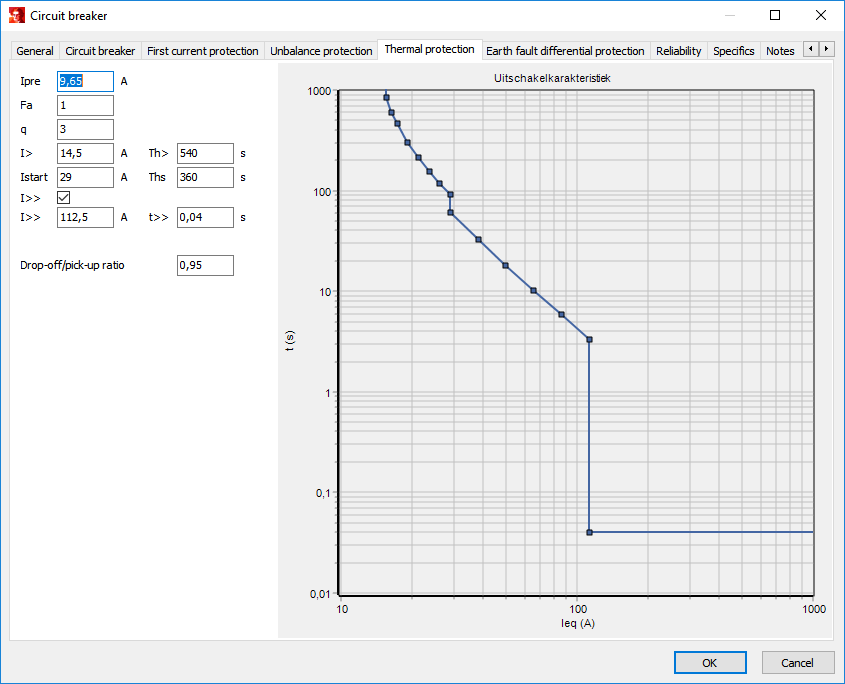Click the t (s) axis label

(x=290, y=341)
